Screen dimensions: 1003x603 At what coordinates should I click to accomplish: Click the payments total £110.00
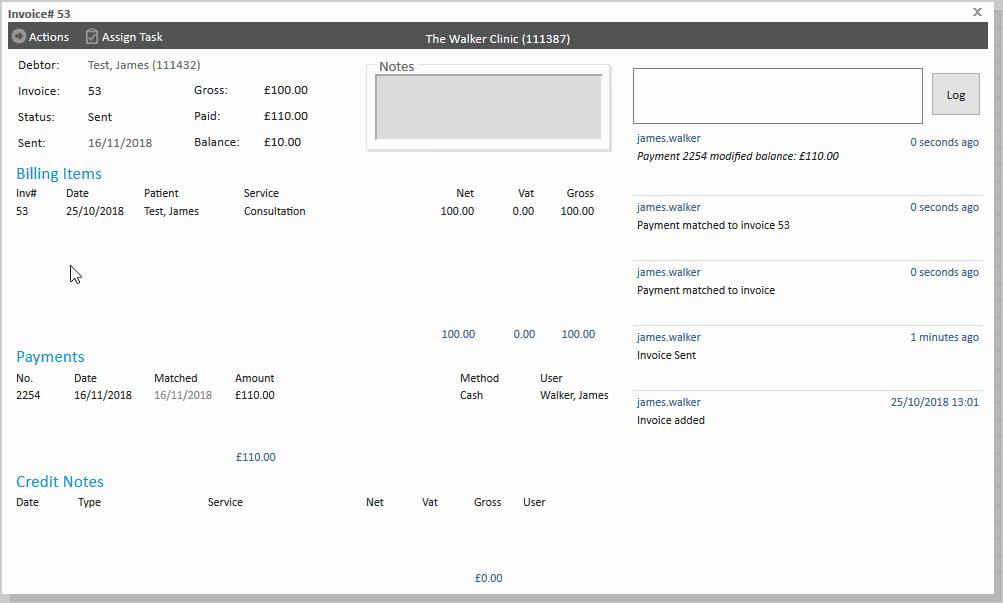coord(256,457)
